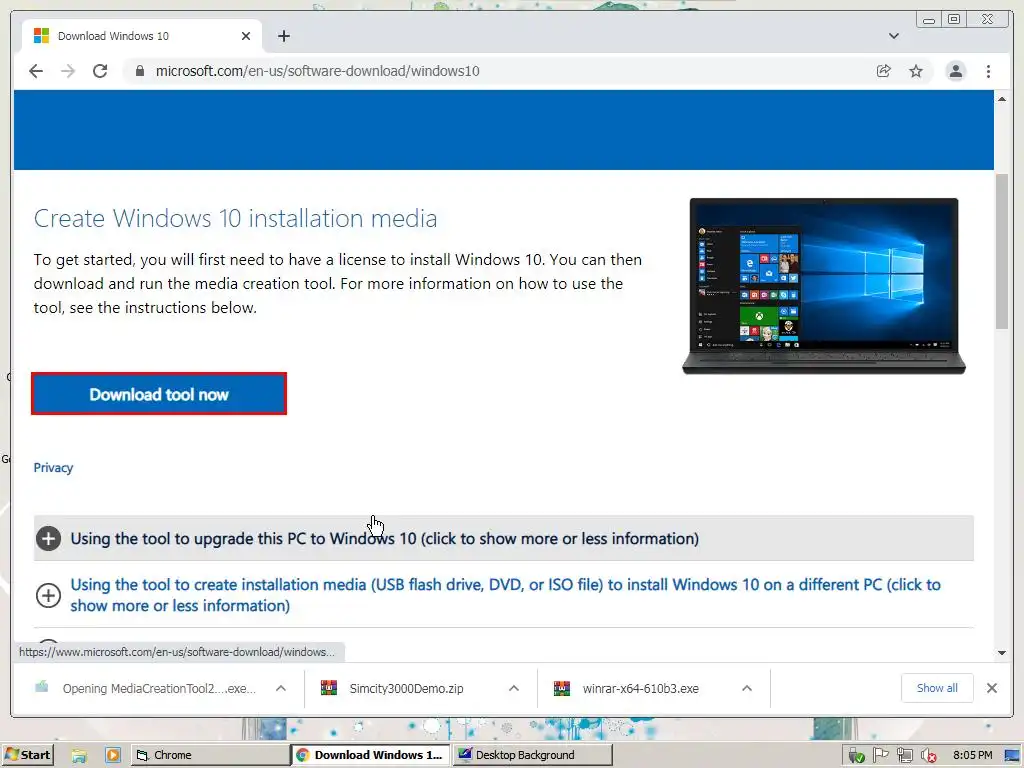Click the vertical scrollbar thumb
The image size is (1024, 768).
1002,251
